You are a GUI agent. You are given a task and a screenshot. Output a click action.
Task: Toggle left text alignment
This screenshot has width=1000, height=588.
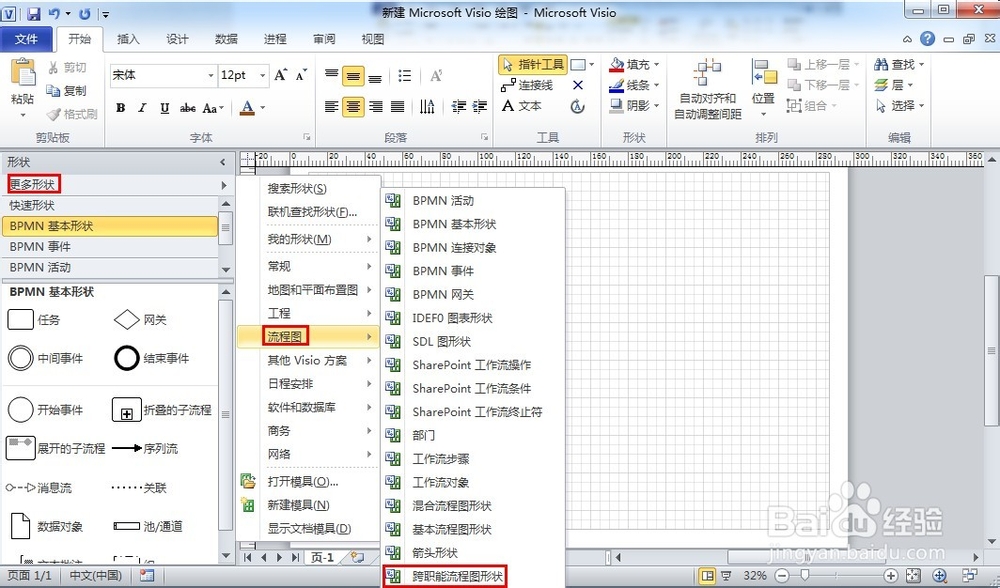(x=331, y=107)
